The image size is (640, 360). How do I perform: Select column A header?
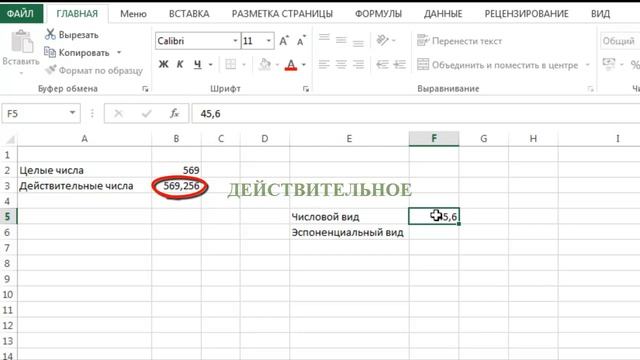[x=84, y=139]
